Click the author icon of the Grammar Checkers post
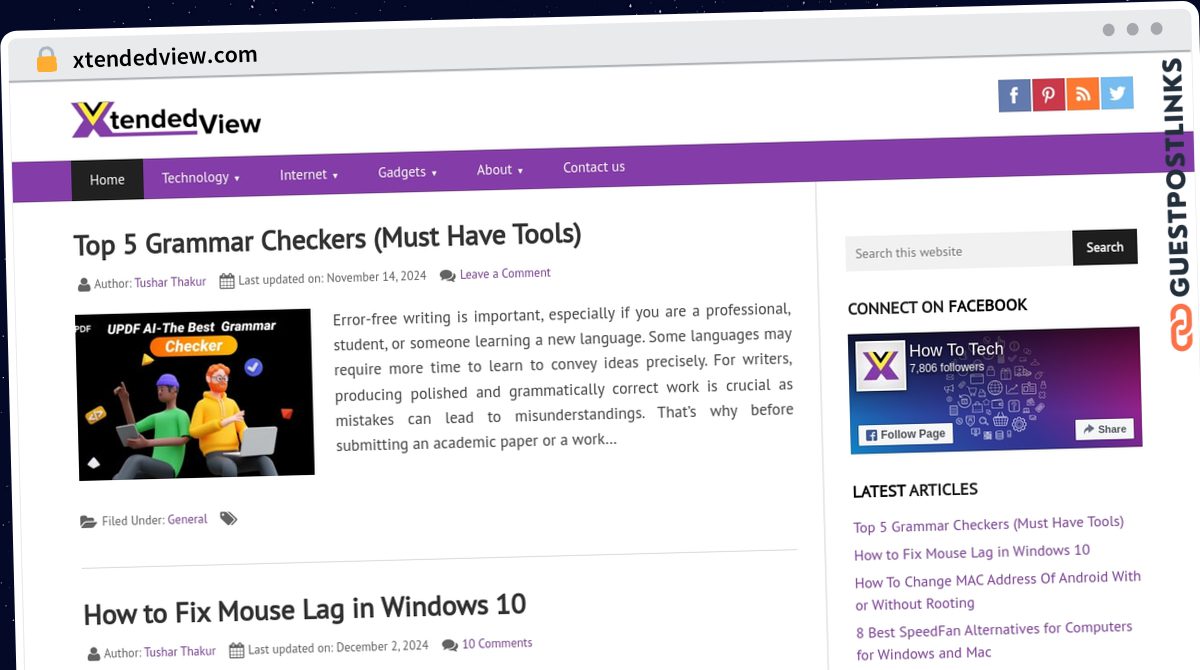The width and height of the screenshot is (1200, 670). coord(84,285)
